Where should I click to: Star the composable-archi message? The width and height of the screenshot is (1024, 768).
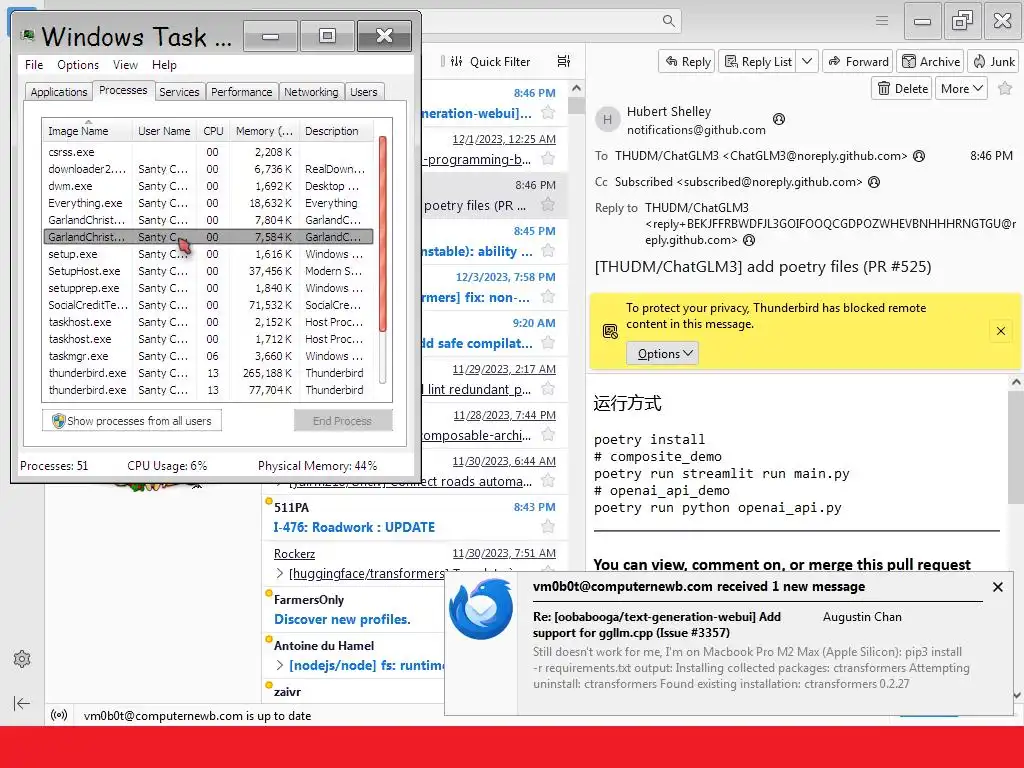(x=549, y=435)
